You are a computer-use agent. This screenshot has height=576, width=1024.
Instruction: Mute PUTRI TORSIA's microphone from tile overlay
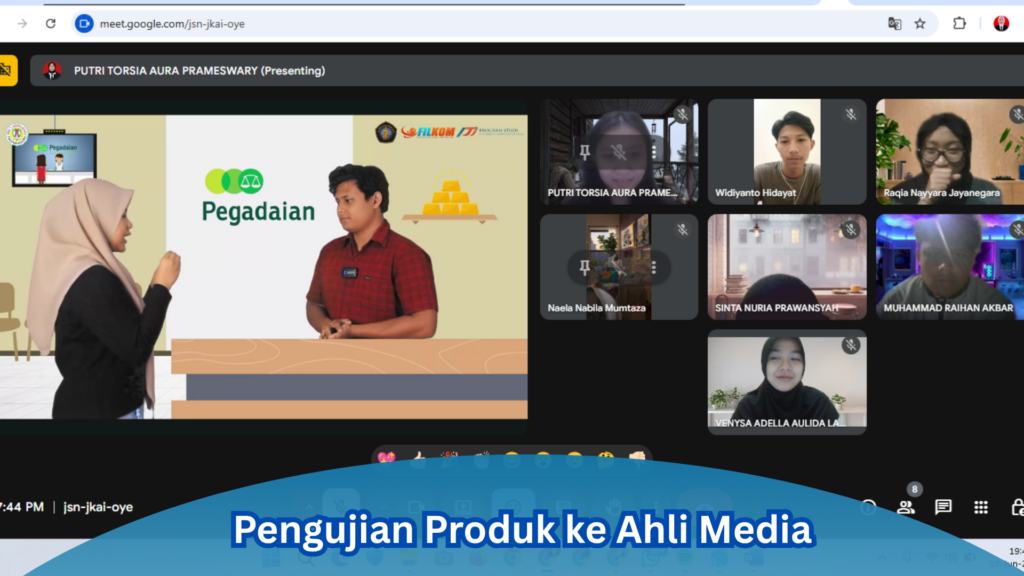coord(619,152)
